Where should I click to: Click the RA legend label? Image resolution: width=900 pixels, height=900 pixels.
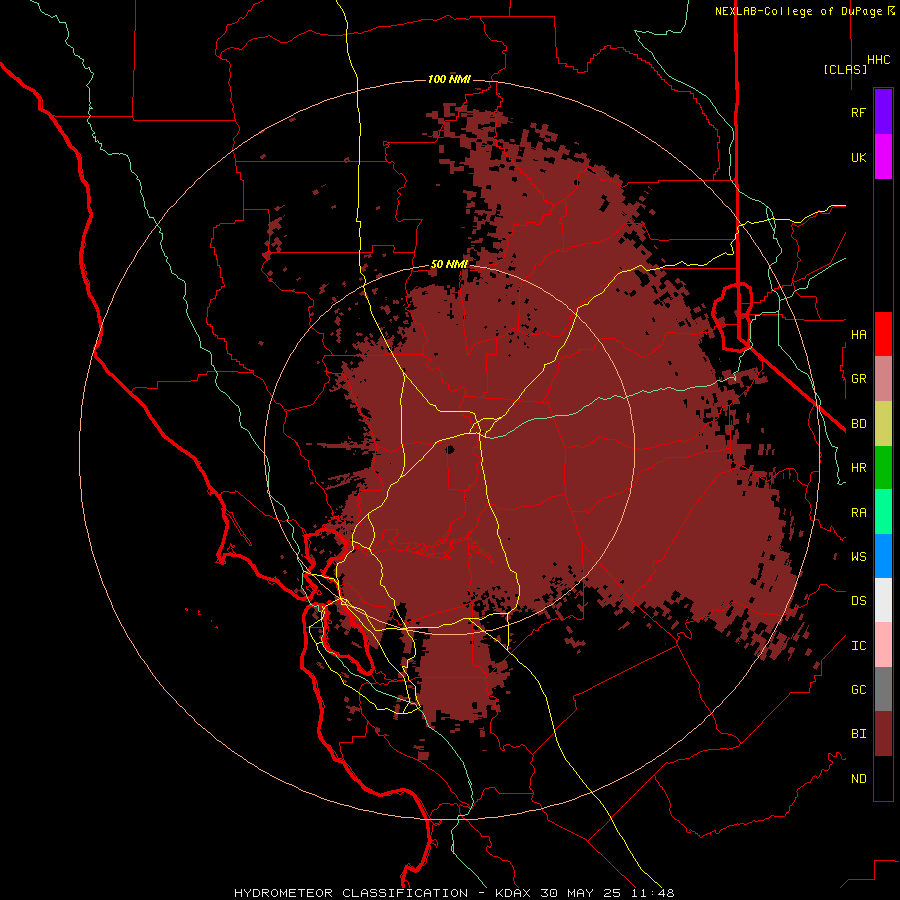[x=858, y=513]
